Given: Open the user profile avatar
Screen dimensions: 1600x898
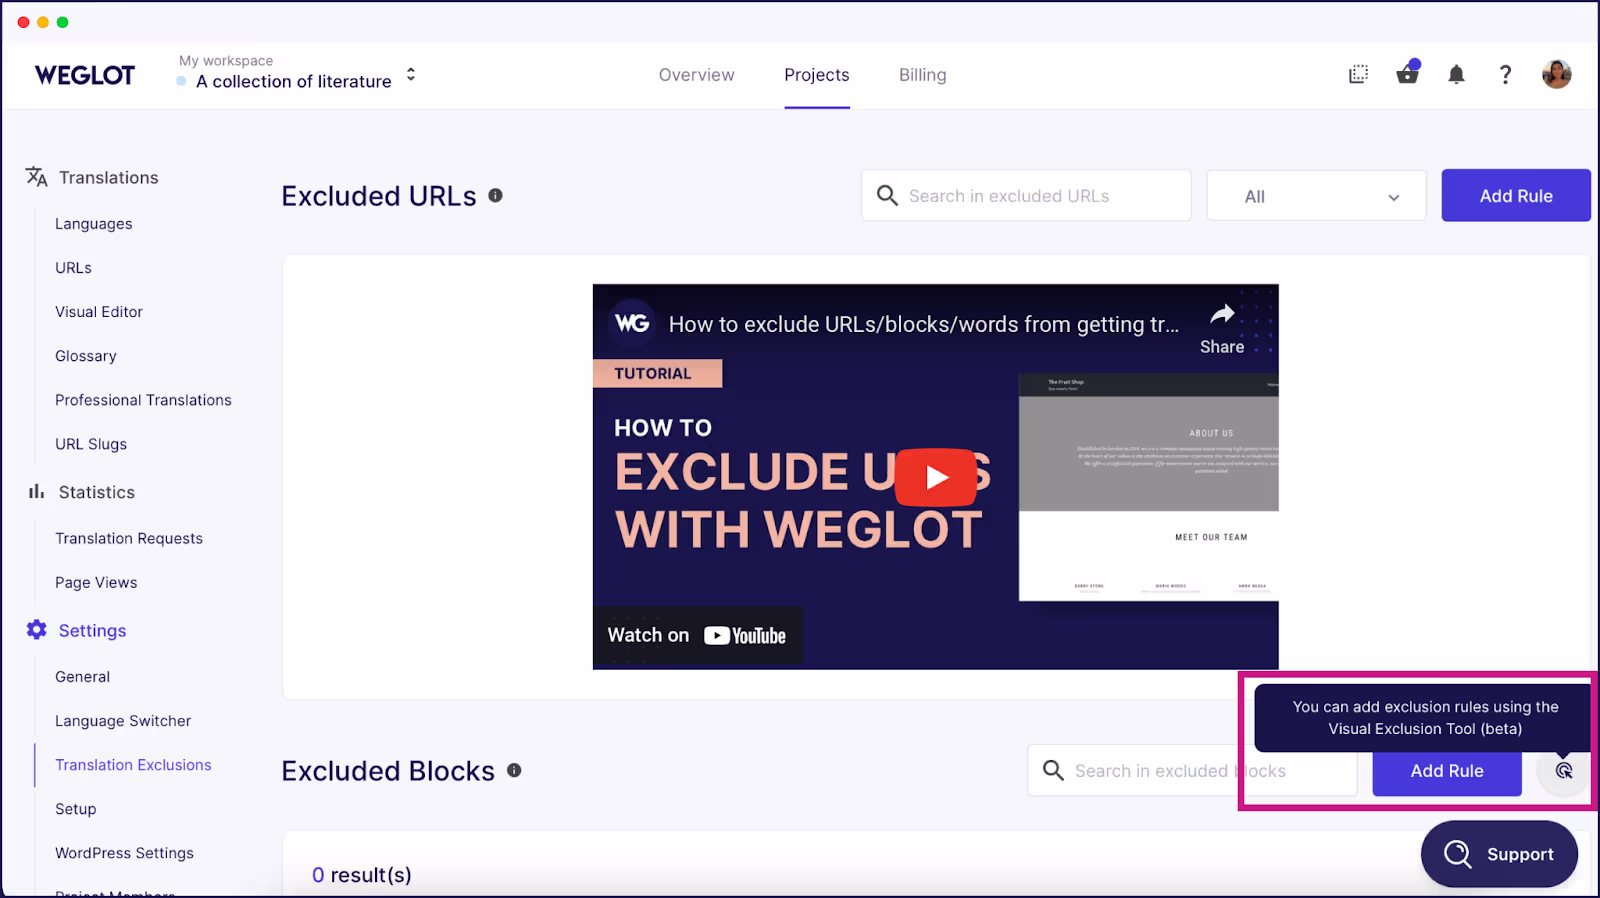Looking at the screenshot, I should (x=1557, y=74).
